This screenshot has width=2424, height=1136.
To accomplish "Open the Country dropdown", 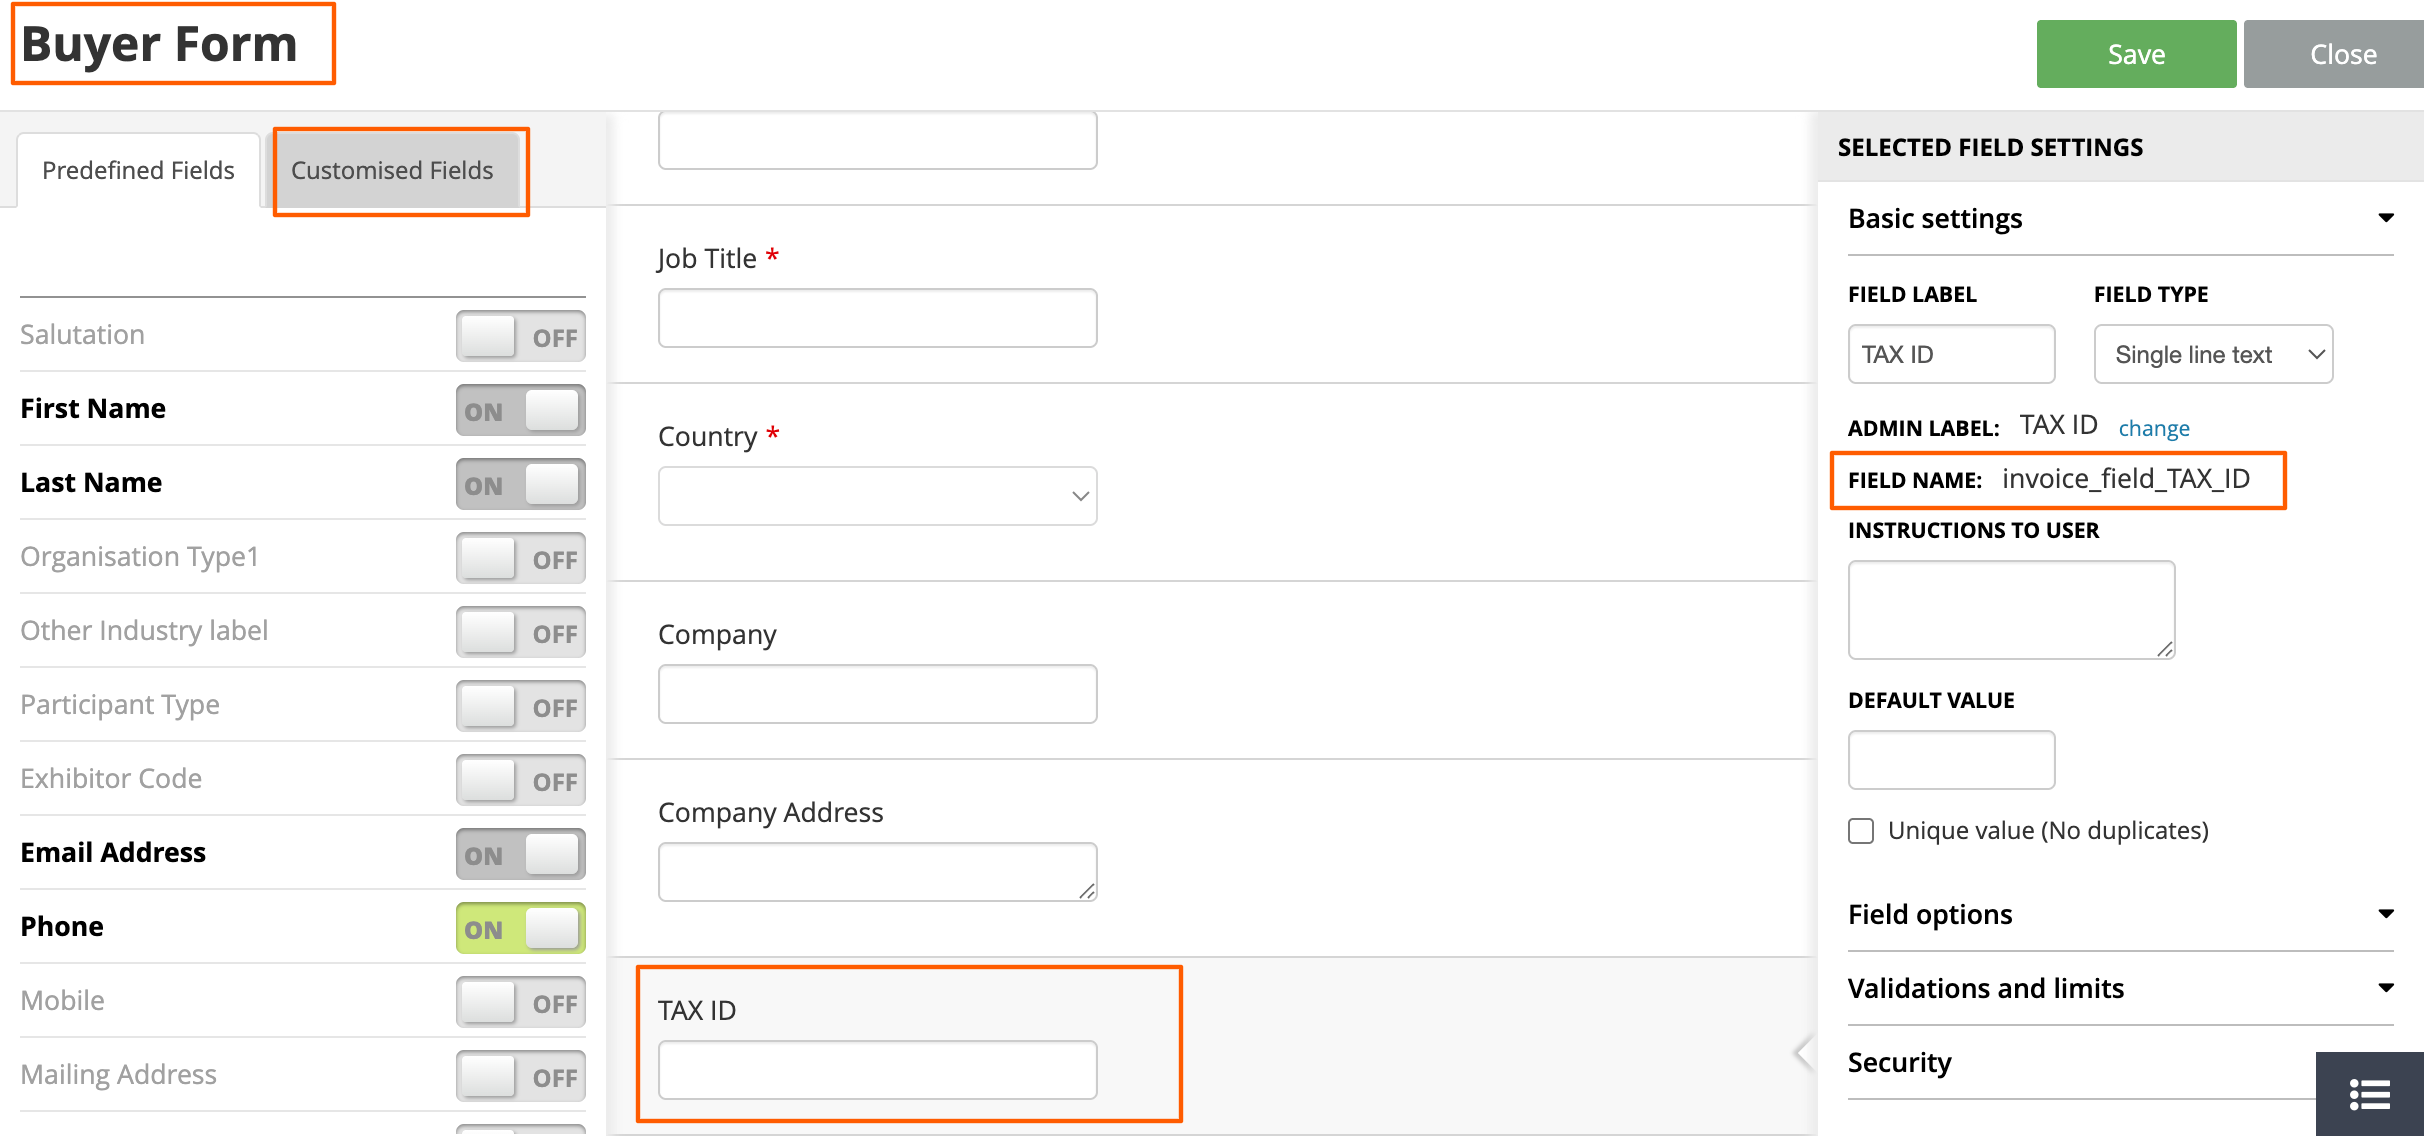I will click(877, 496).
